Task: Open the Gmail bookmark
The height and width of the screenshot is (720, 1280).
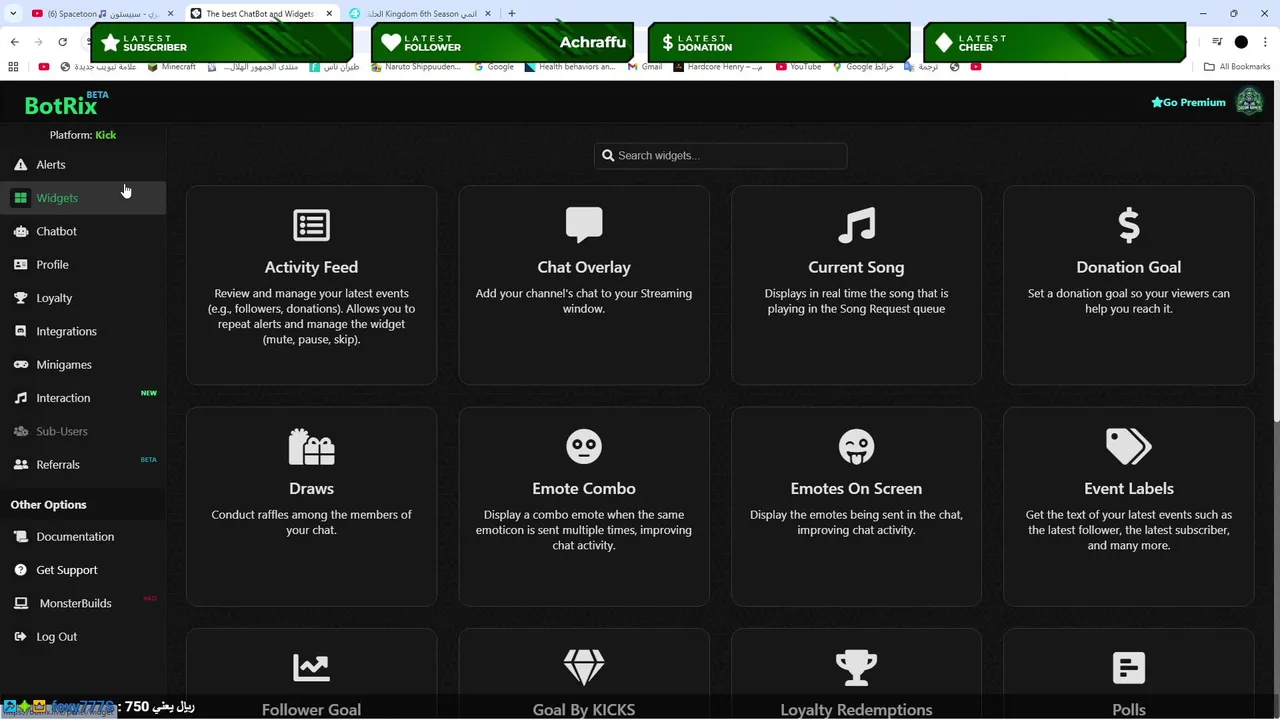Action: [x=645, y=67]
